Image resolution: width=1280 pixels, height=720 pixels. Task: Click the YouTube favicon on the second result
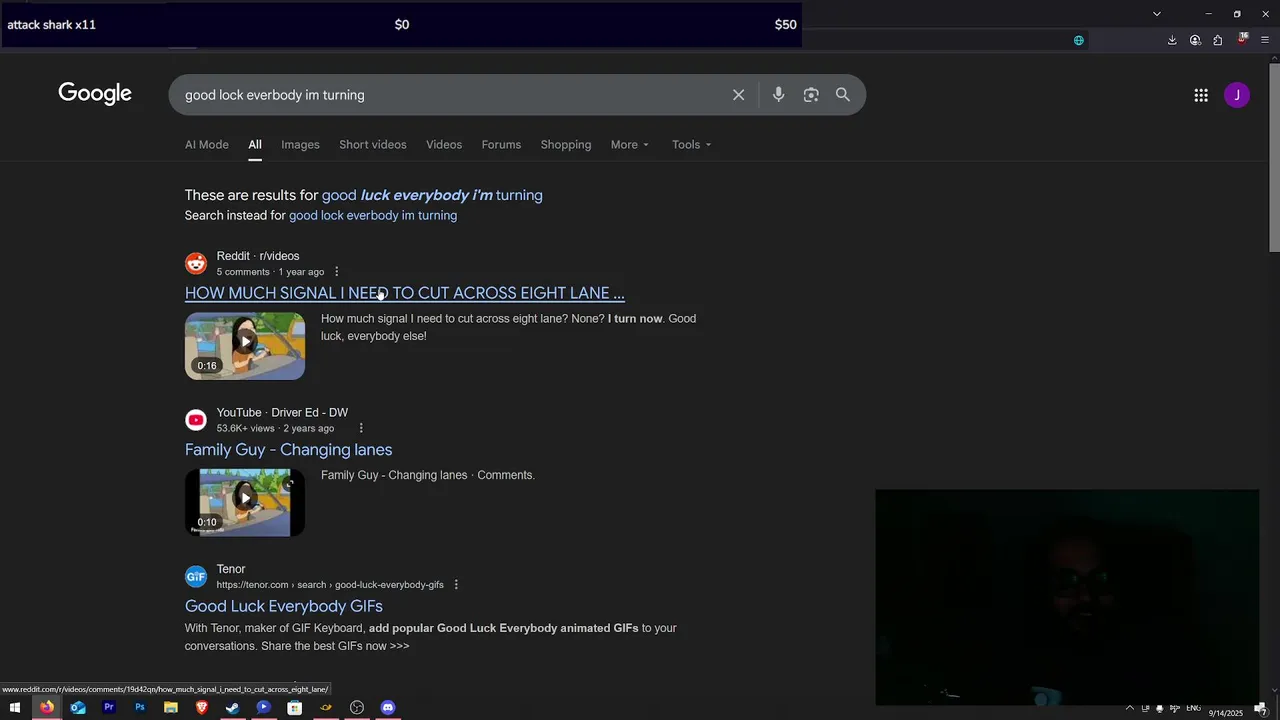pos(196,420)
